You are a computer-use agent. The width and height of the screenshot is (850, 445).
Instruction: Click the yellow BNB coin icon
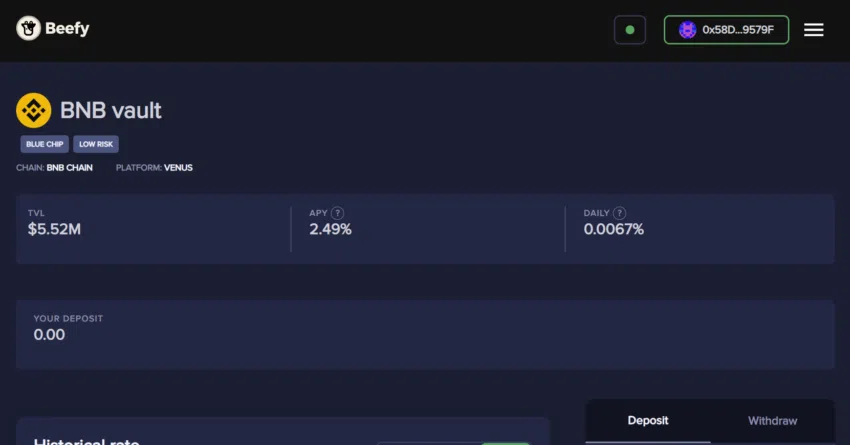pyautogui.click(x=34, y=111)
